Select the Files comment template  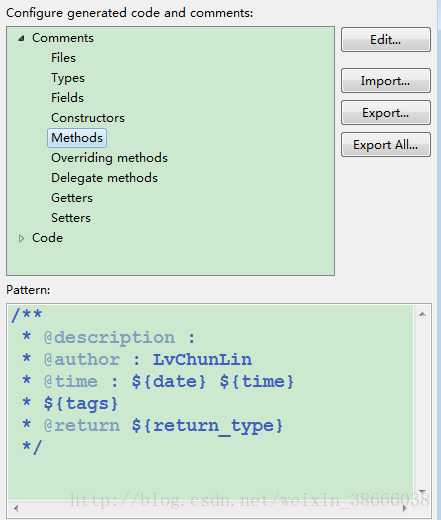(x=63, y=58)
